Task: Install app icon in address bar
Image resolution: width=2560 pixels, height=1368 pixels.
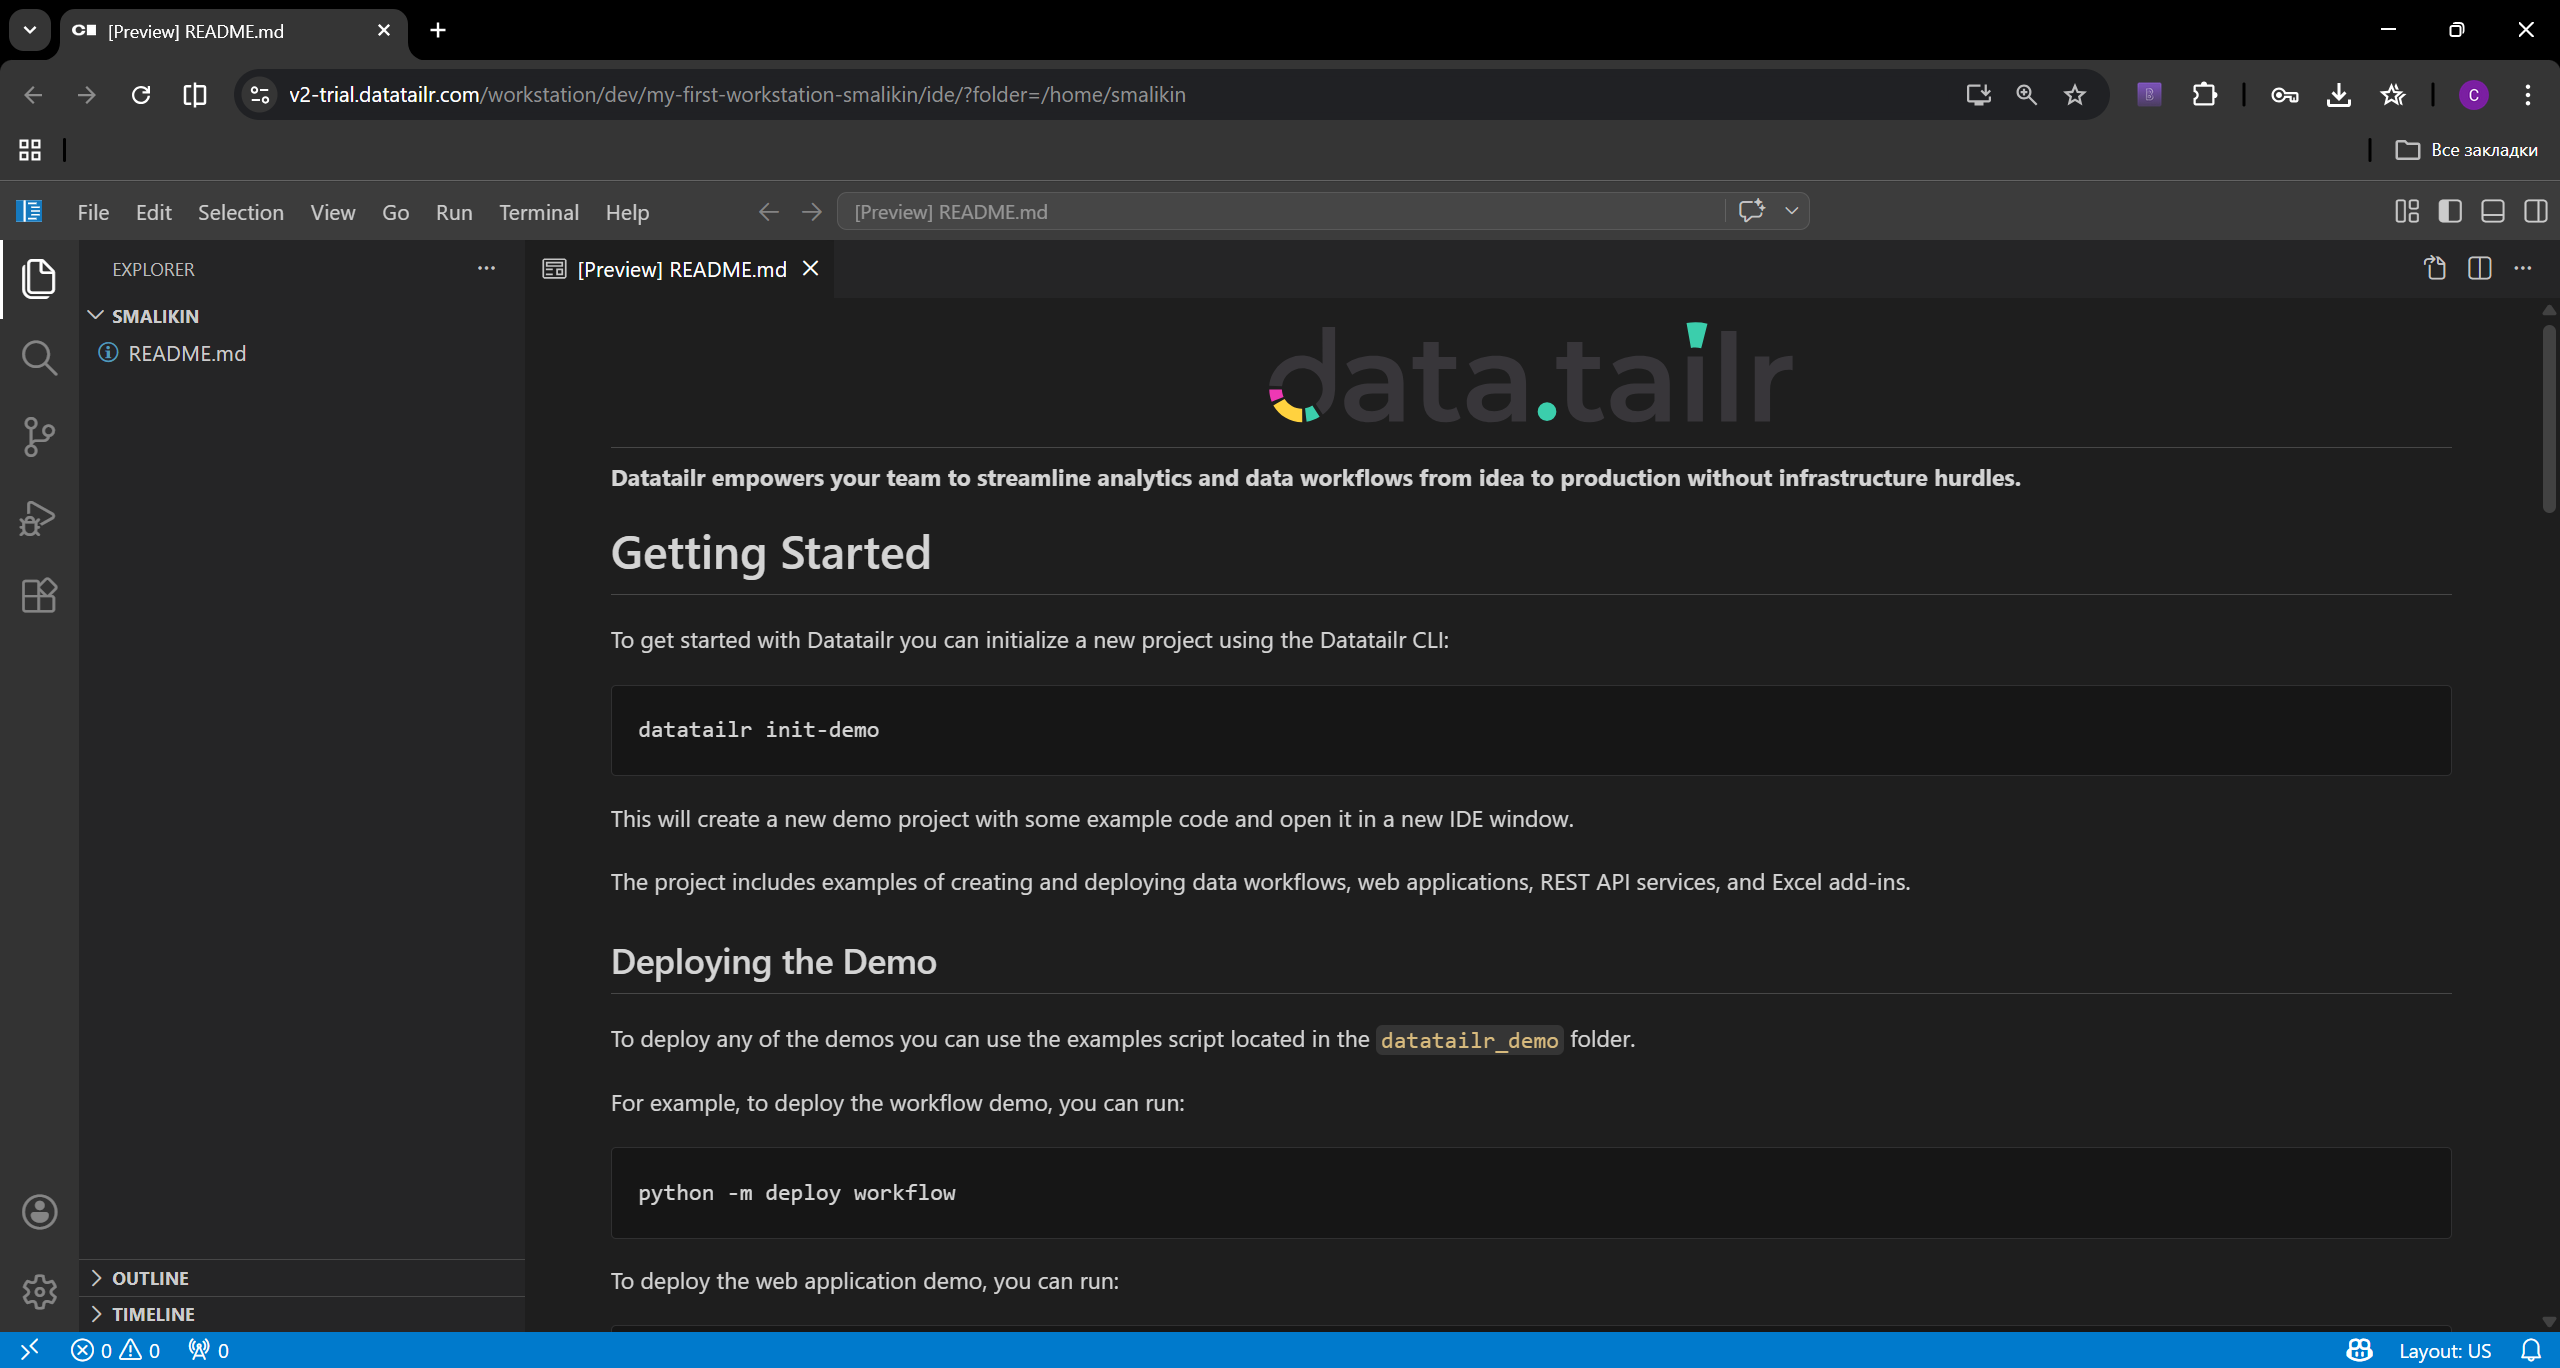Action: 1978,94
